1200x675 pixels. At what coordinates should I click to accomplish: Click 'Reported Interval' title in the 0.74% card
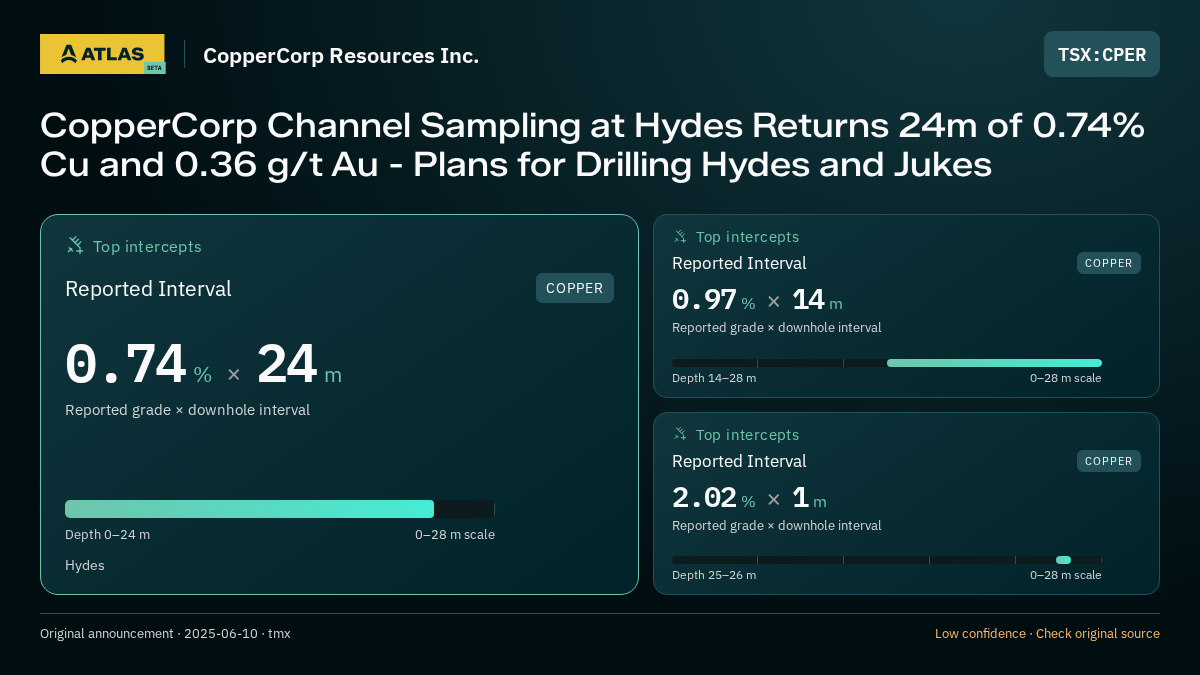tap(148, 289)
